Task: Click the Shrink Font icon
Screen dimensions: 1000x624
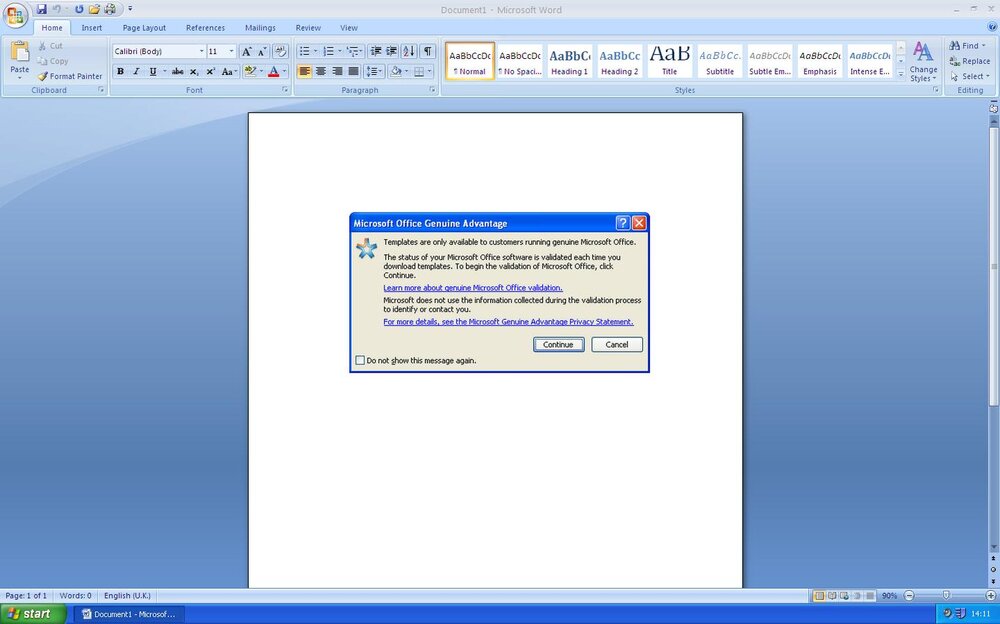Action: 262,52
